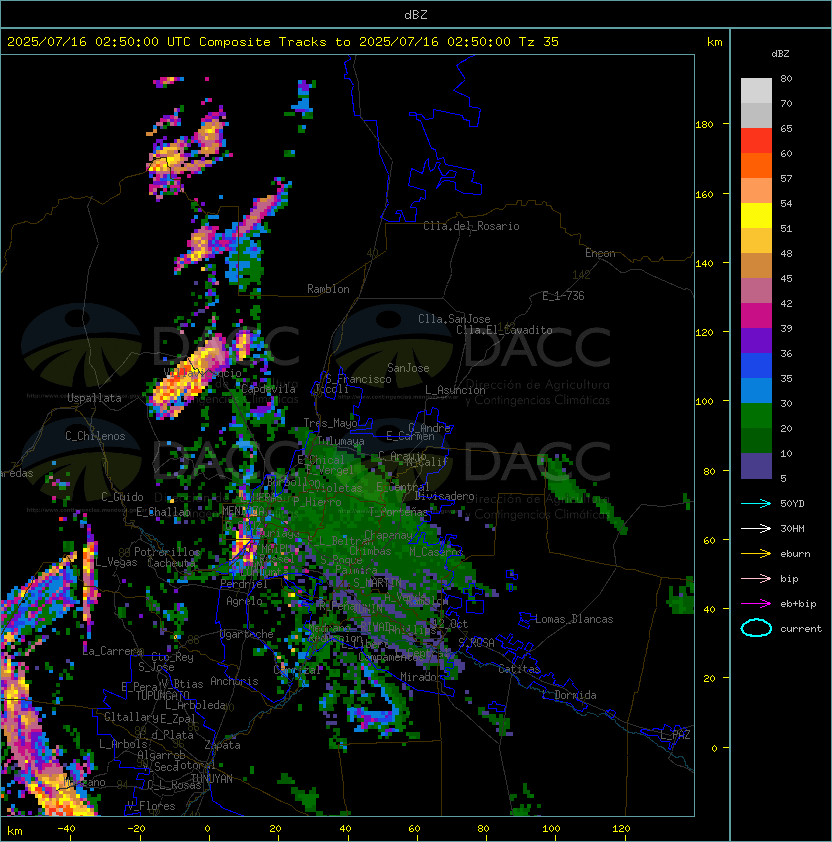Click the 'Catitas' map label
This screenshot has height=842, width=832.
[519, 669]
